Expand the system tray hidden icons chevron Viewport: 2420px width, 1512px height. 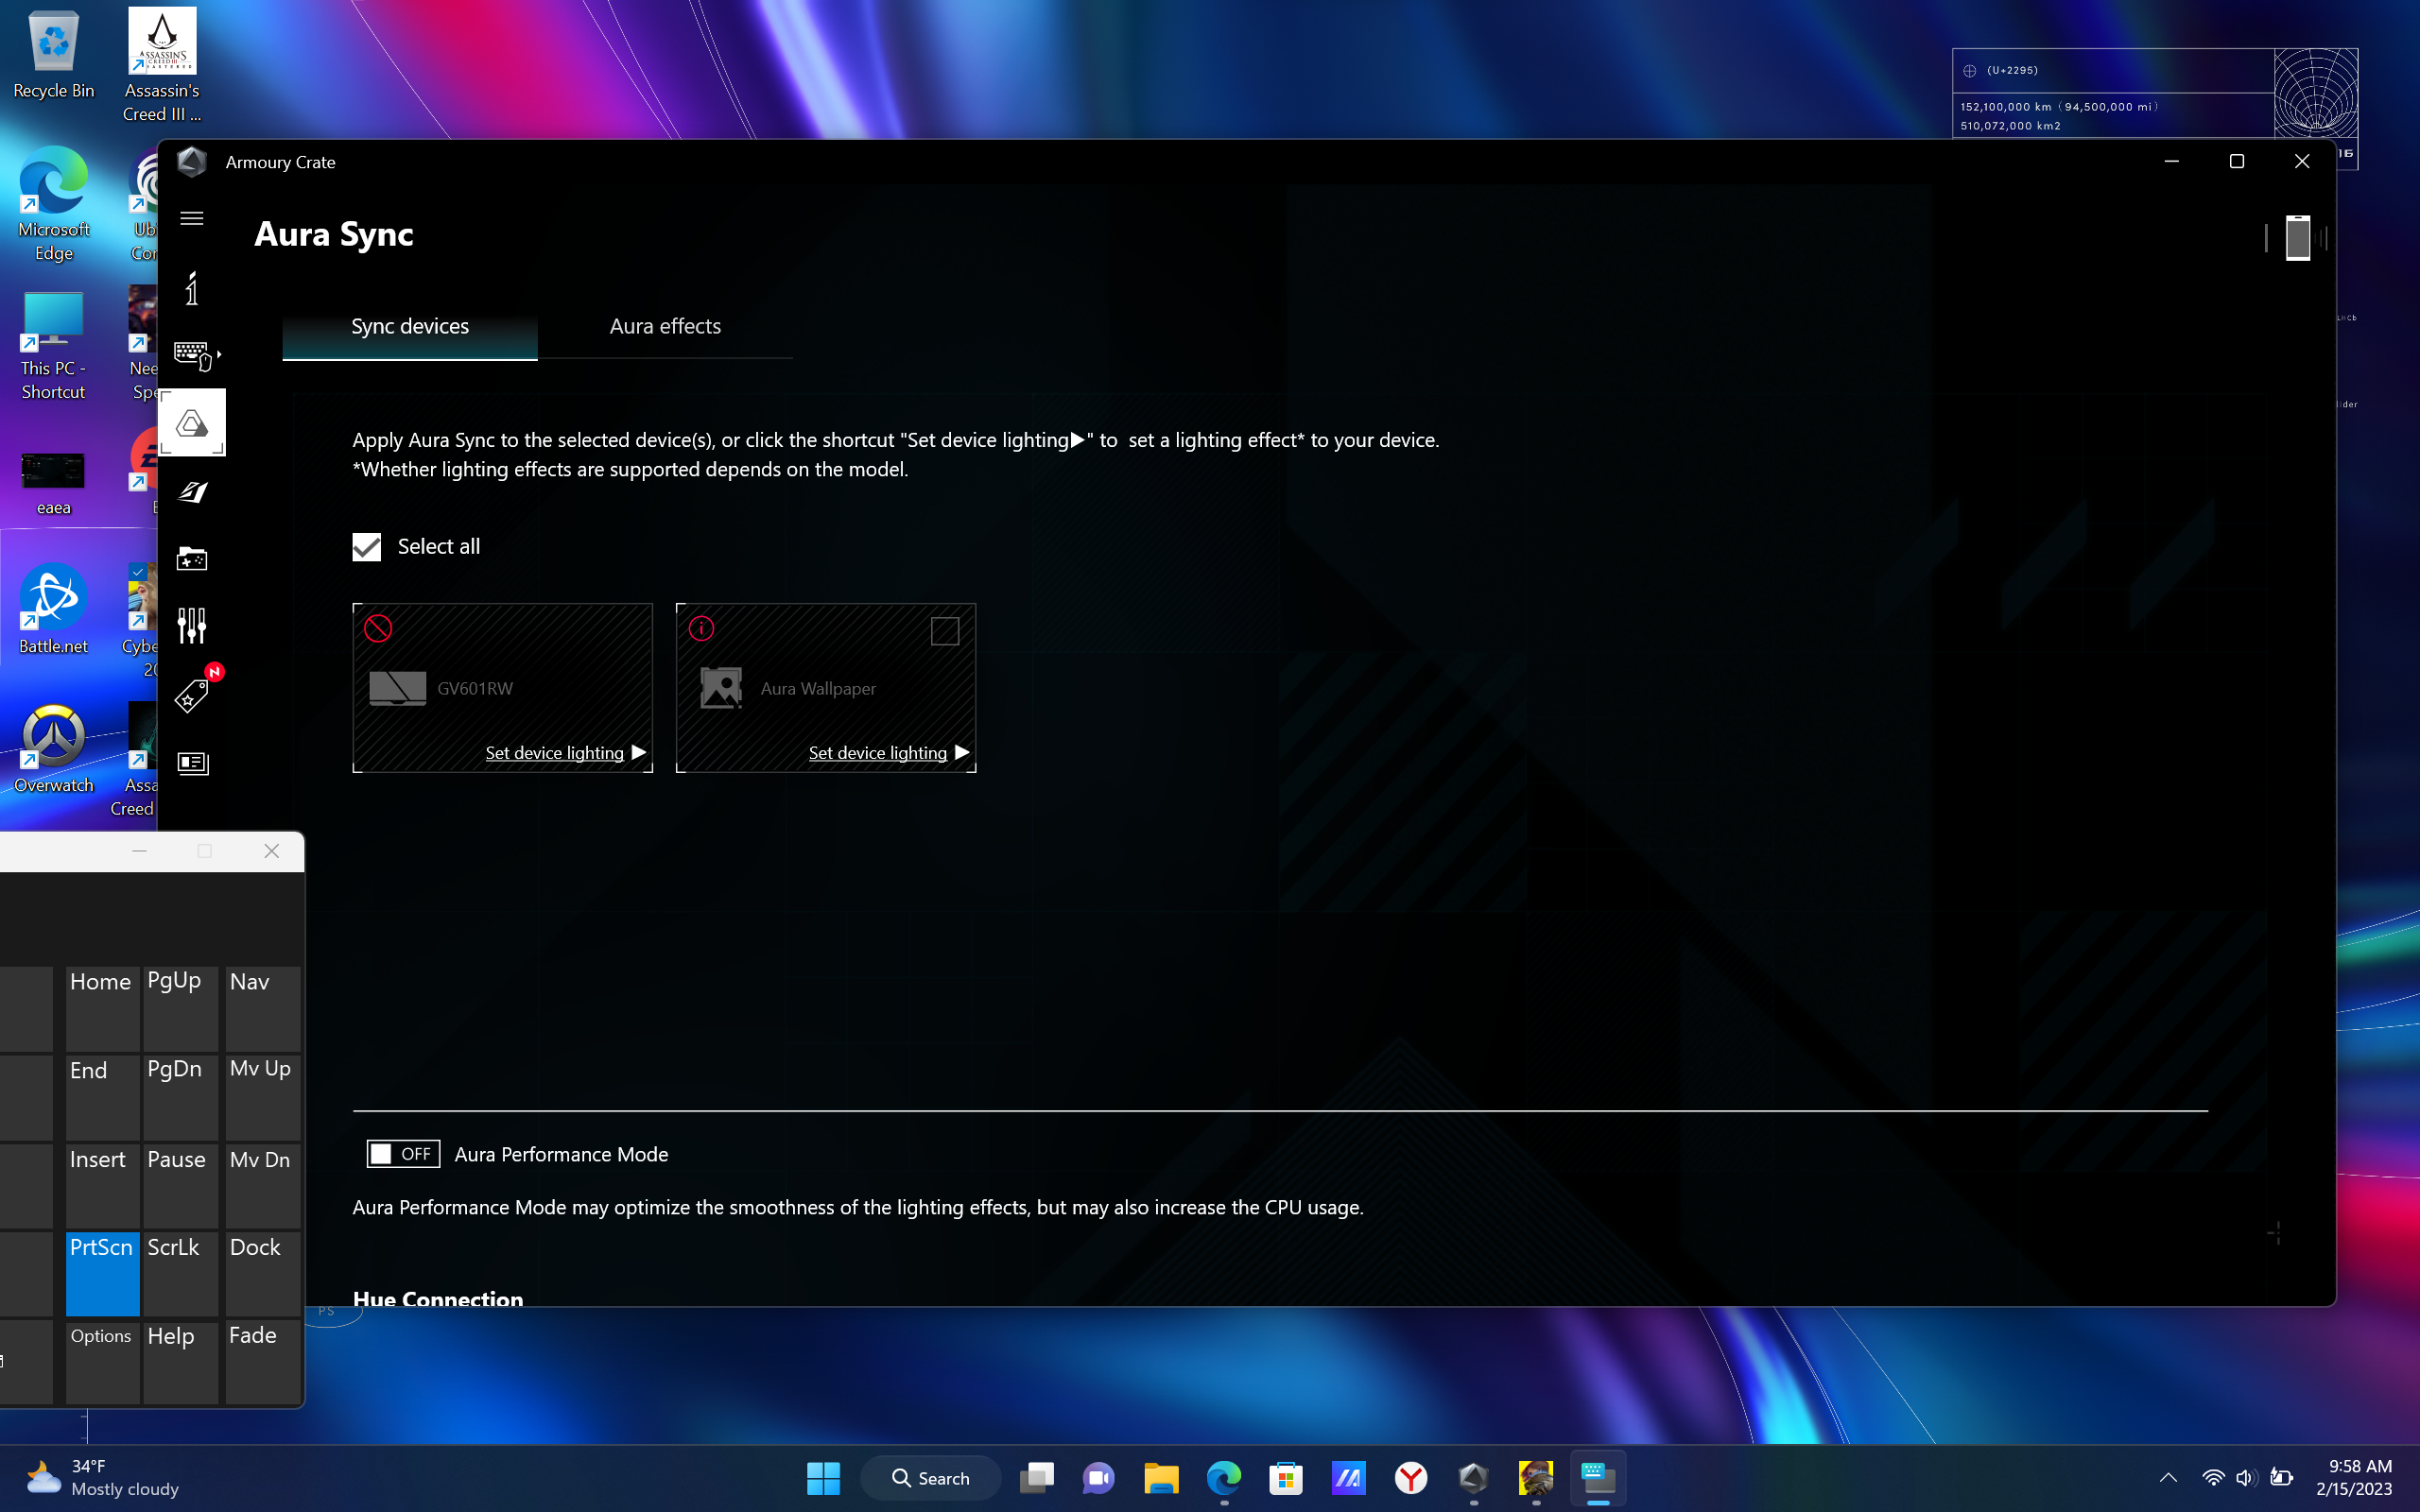point(2168,1478)
